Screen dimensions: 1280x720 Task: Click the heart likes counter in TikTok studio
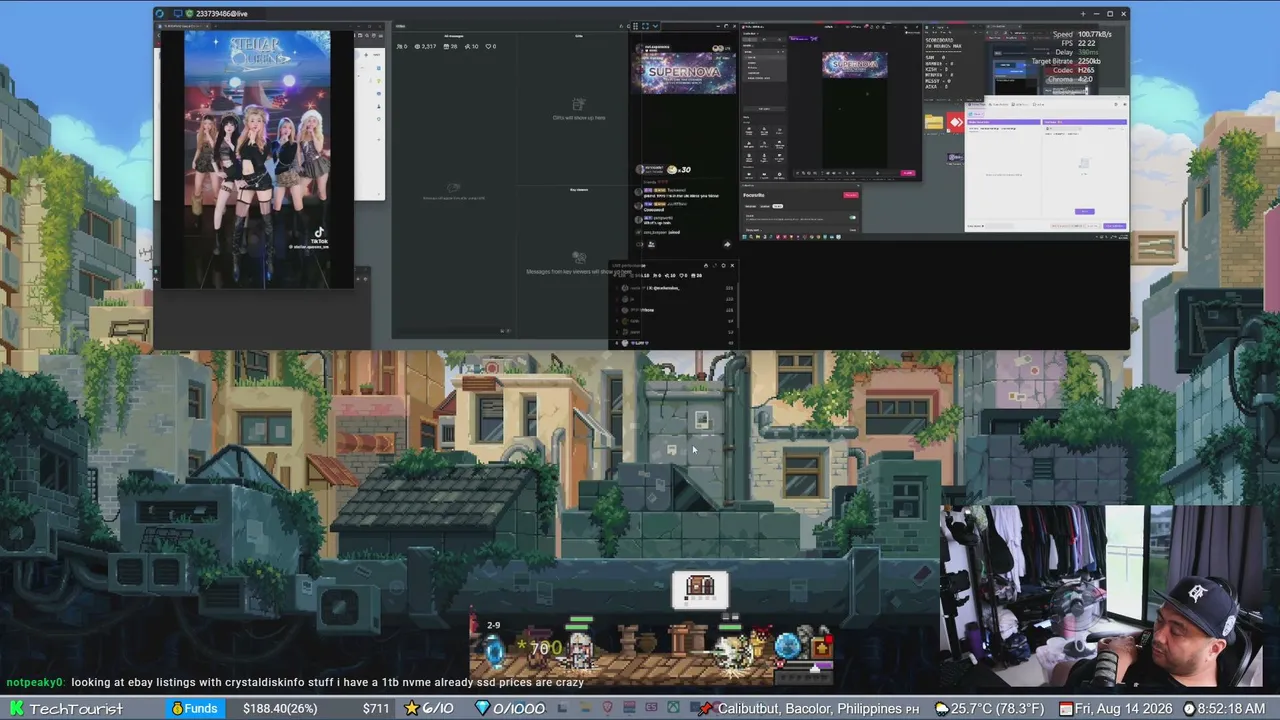point(490,46)
